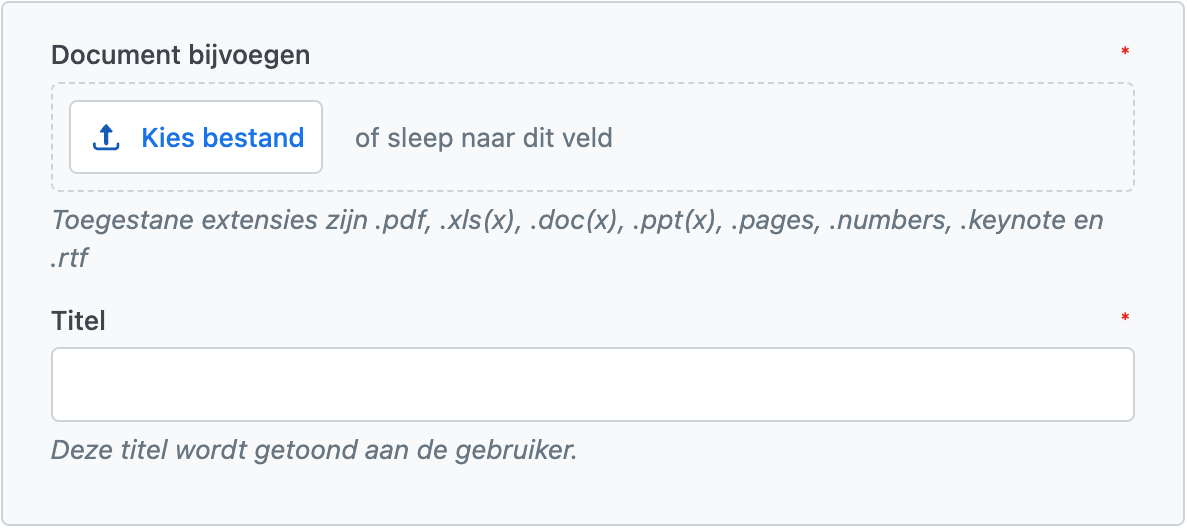Click the .pdf extension text

pyautogui.click(x=403, y=220)
